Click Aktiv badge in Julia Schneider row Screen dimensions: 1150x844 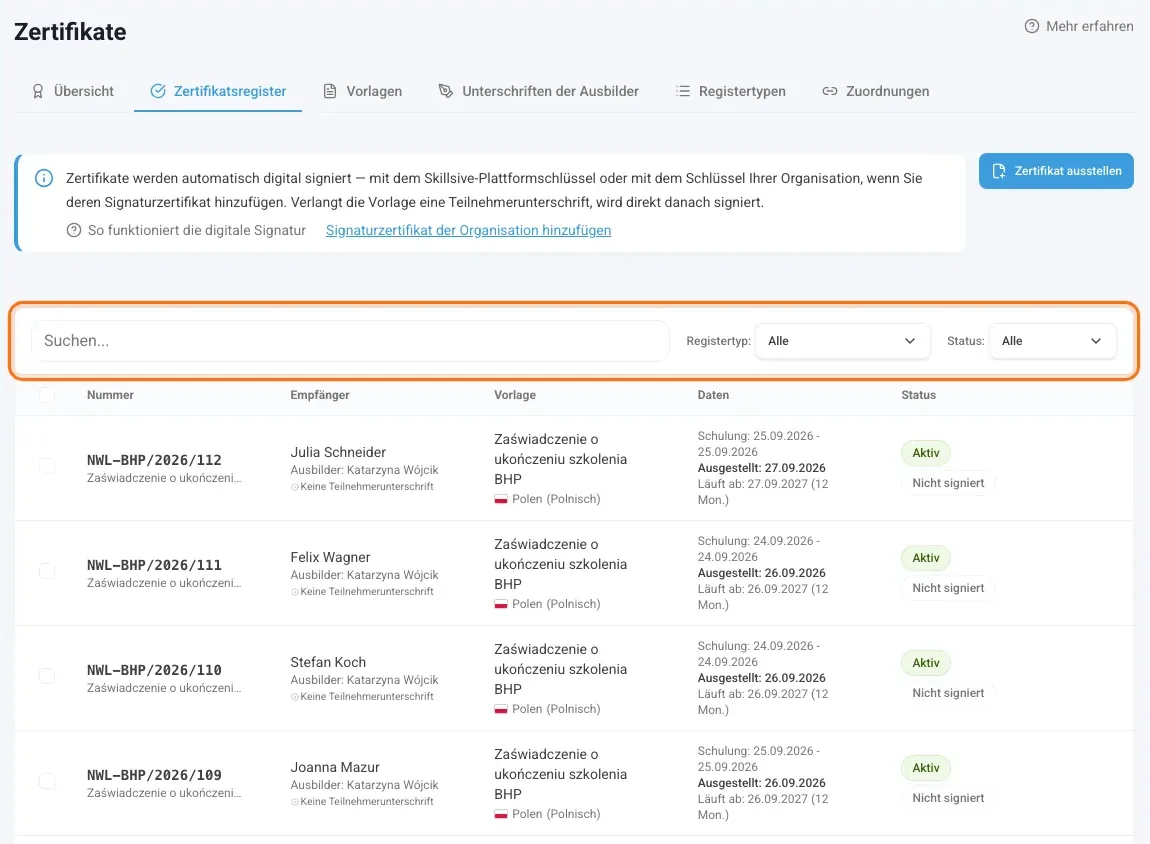coord(926,453)
